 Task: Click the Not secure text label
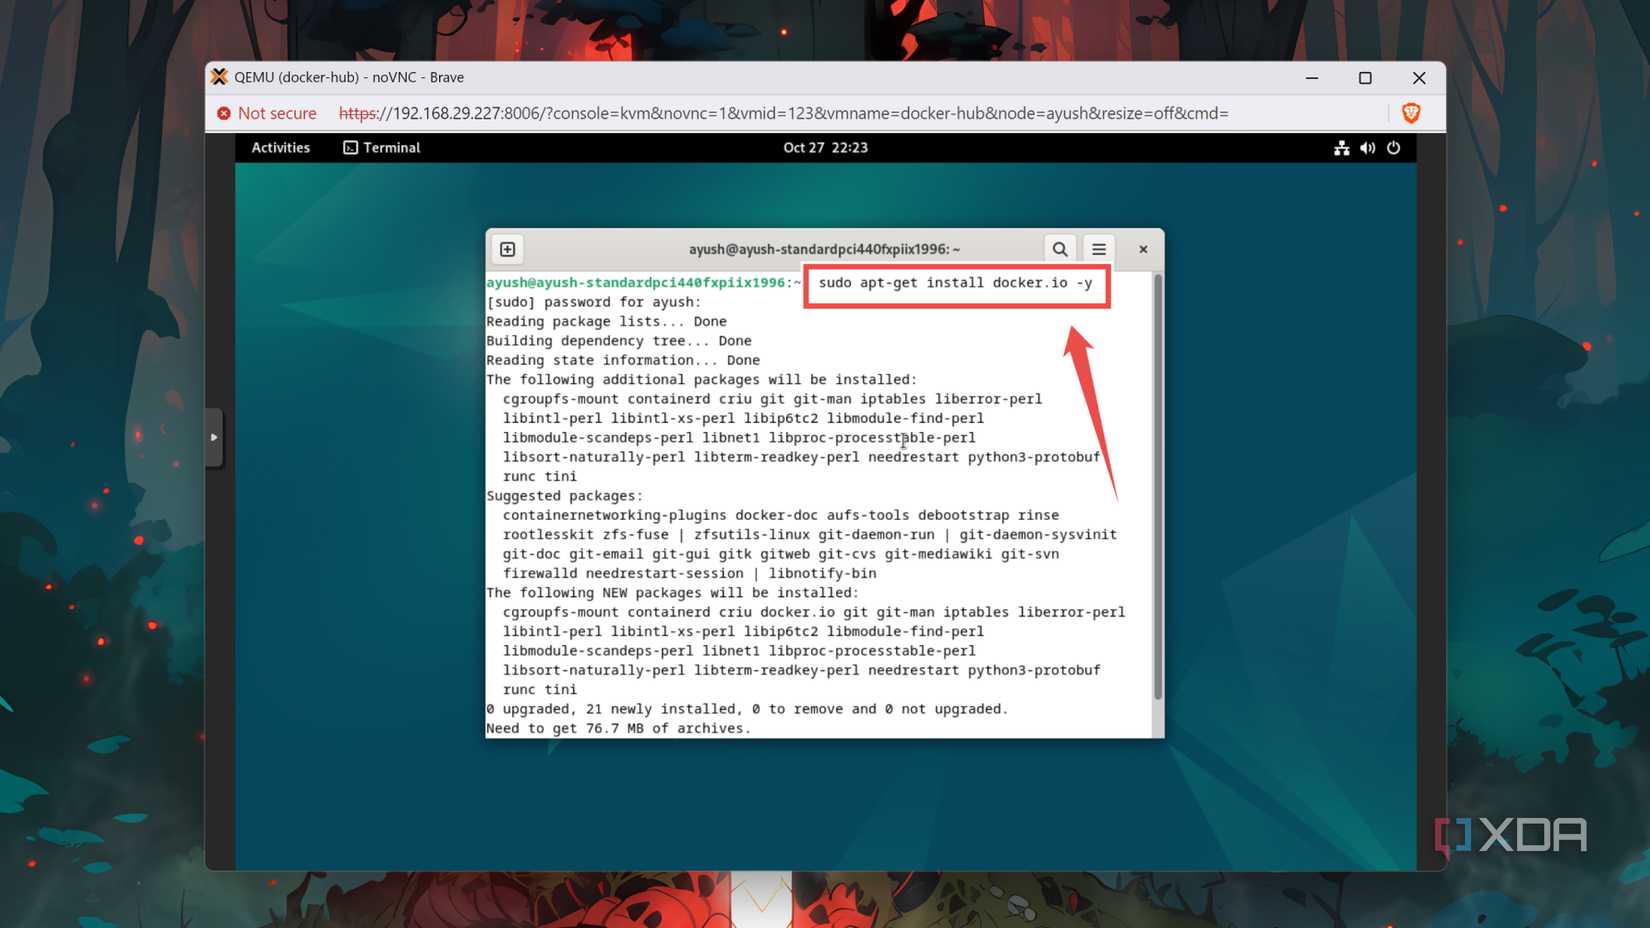[x=276, y=113]
